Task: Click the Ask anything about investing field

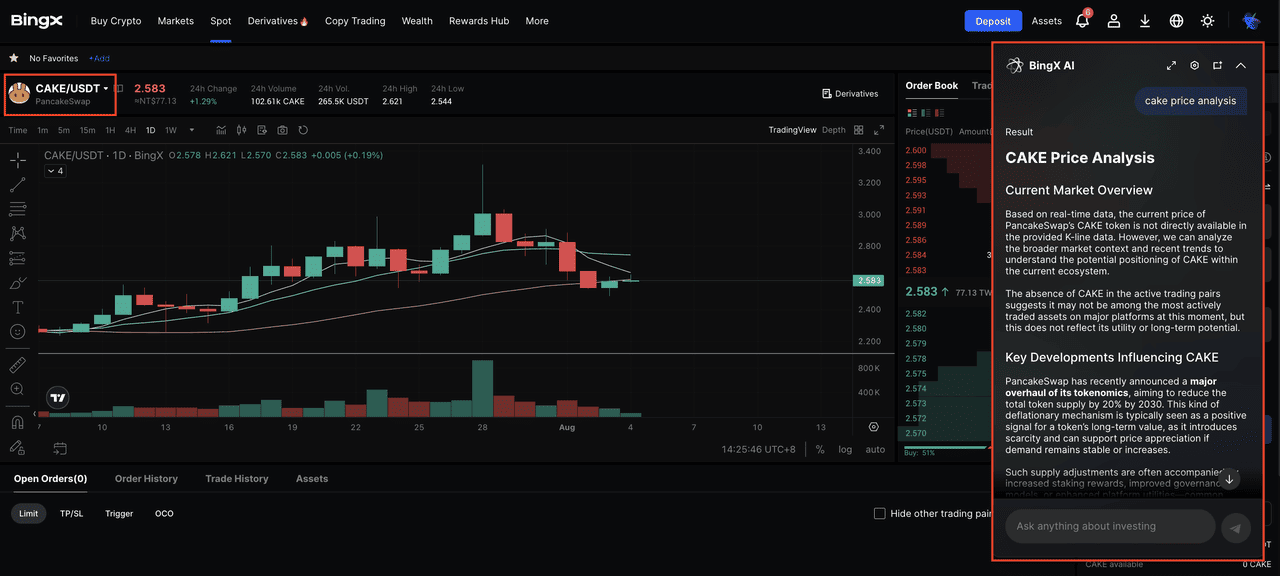Action: 1110,526
